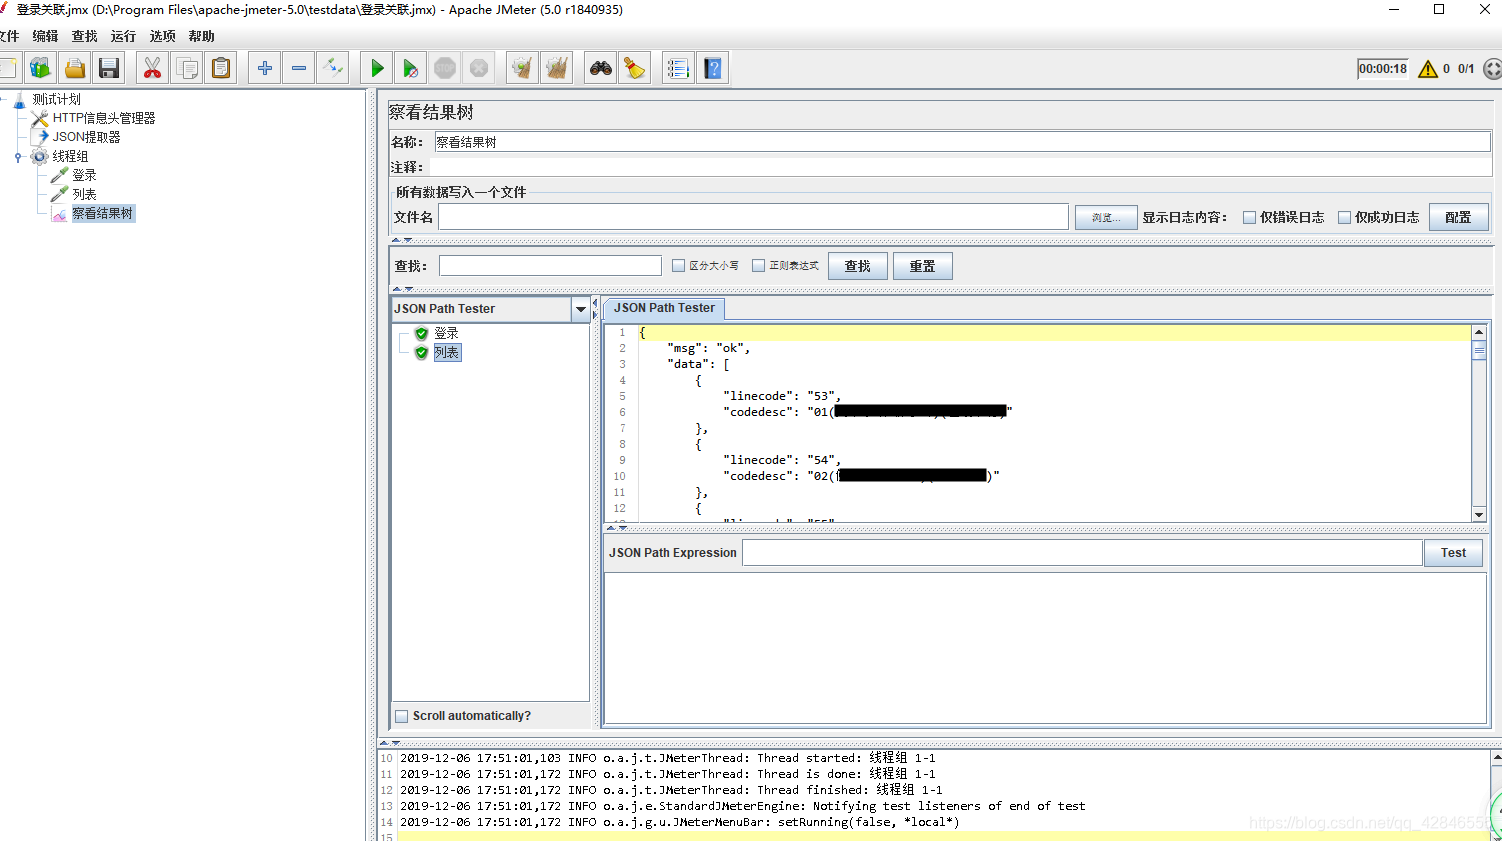The height and width of the screenshot is (841, 1502).
Task: Click the 重置 button
Action: pos(922,266)
